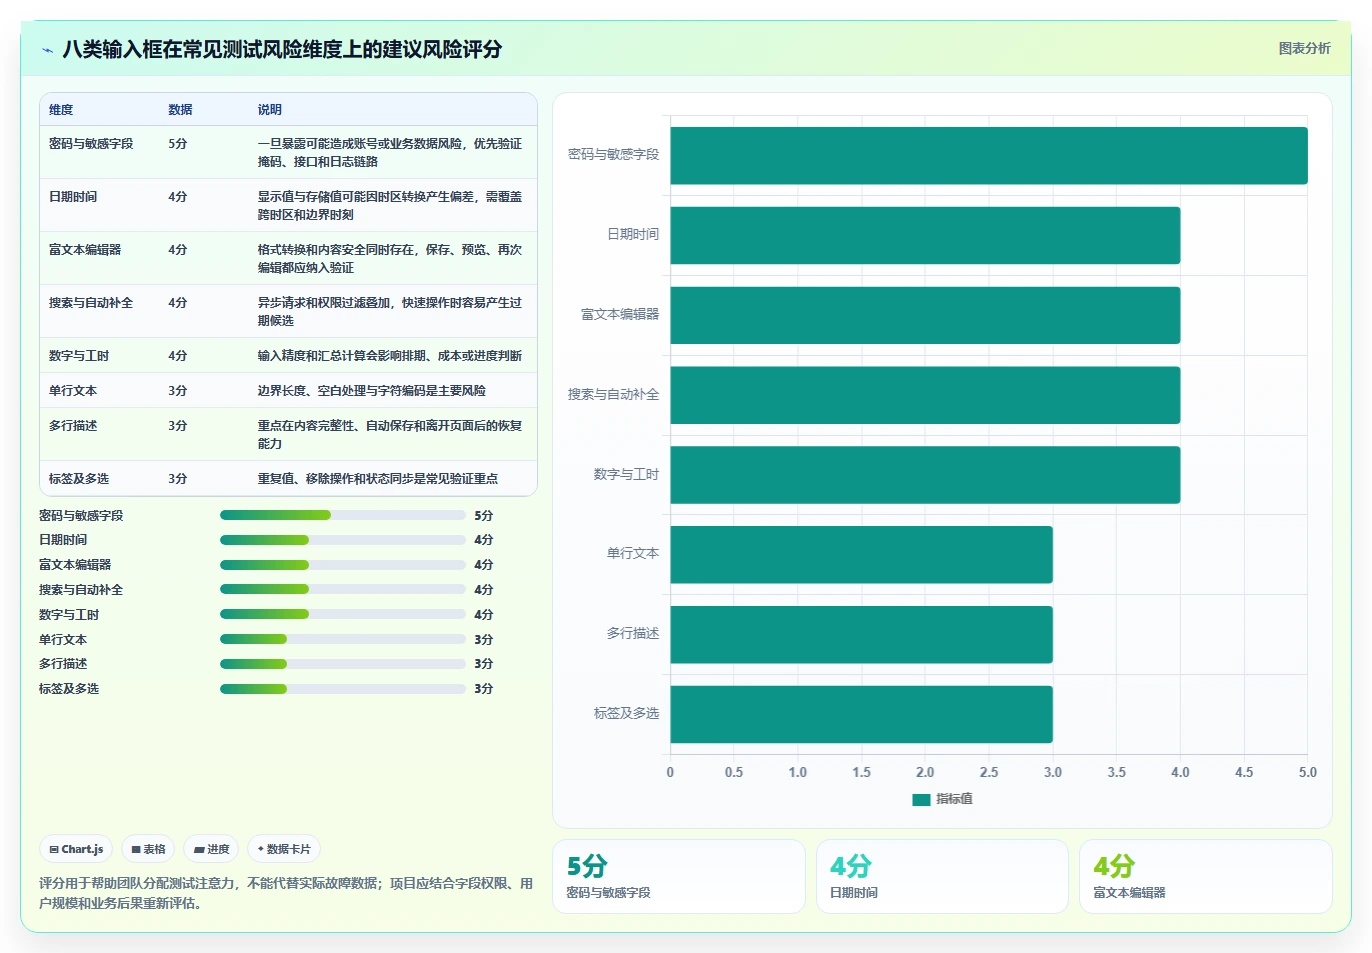Click the progress bar for 数字与工时
Viewport: 1372px width, 953px height.
(x=343, y=614)
